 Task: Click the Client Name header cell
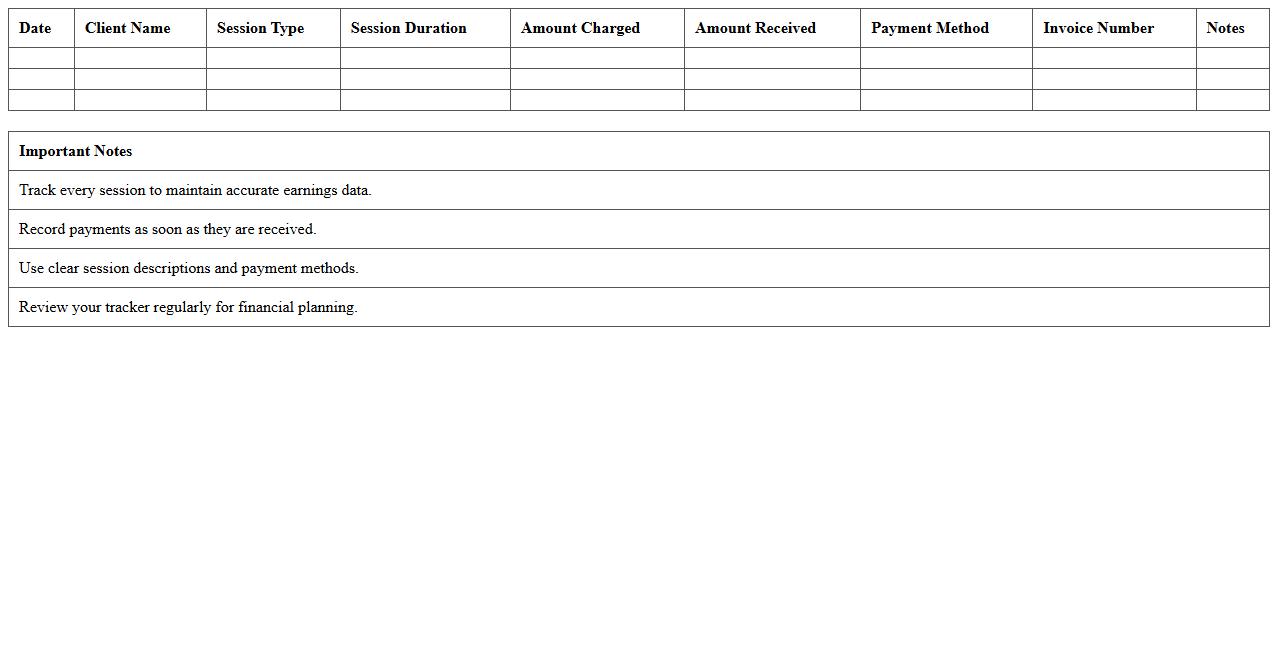(x=127, y=28)
